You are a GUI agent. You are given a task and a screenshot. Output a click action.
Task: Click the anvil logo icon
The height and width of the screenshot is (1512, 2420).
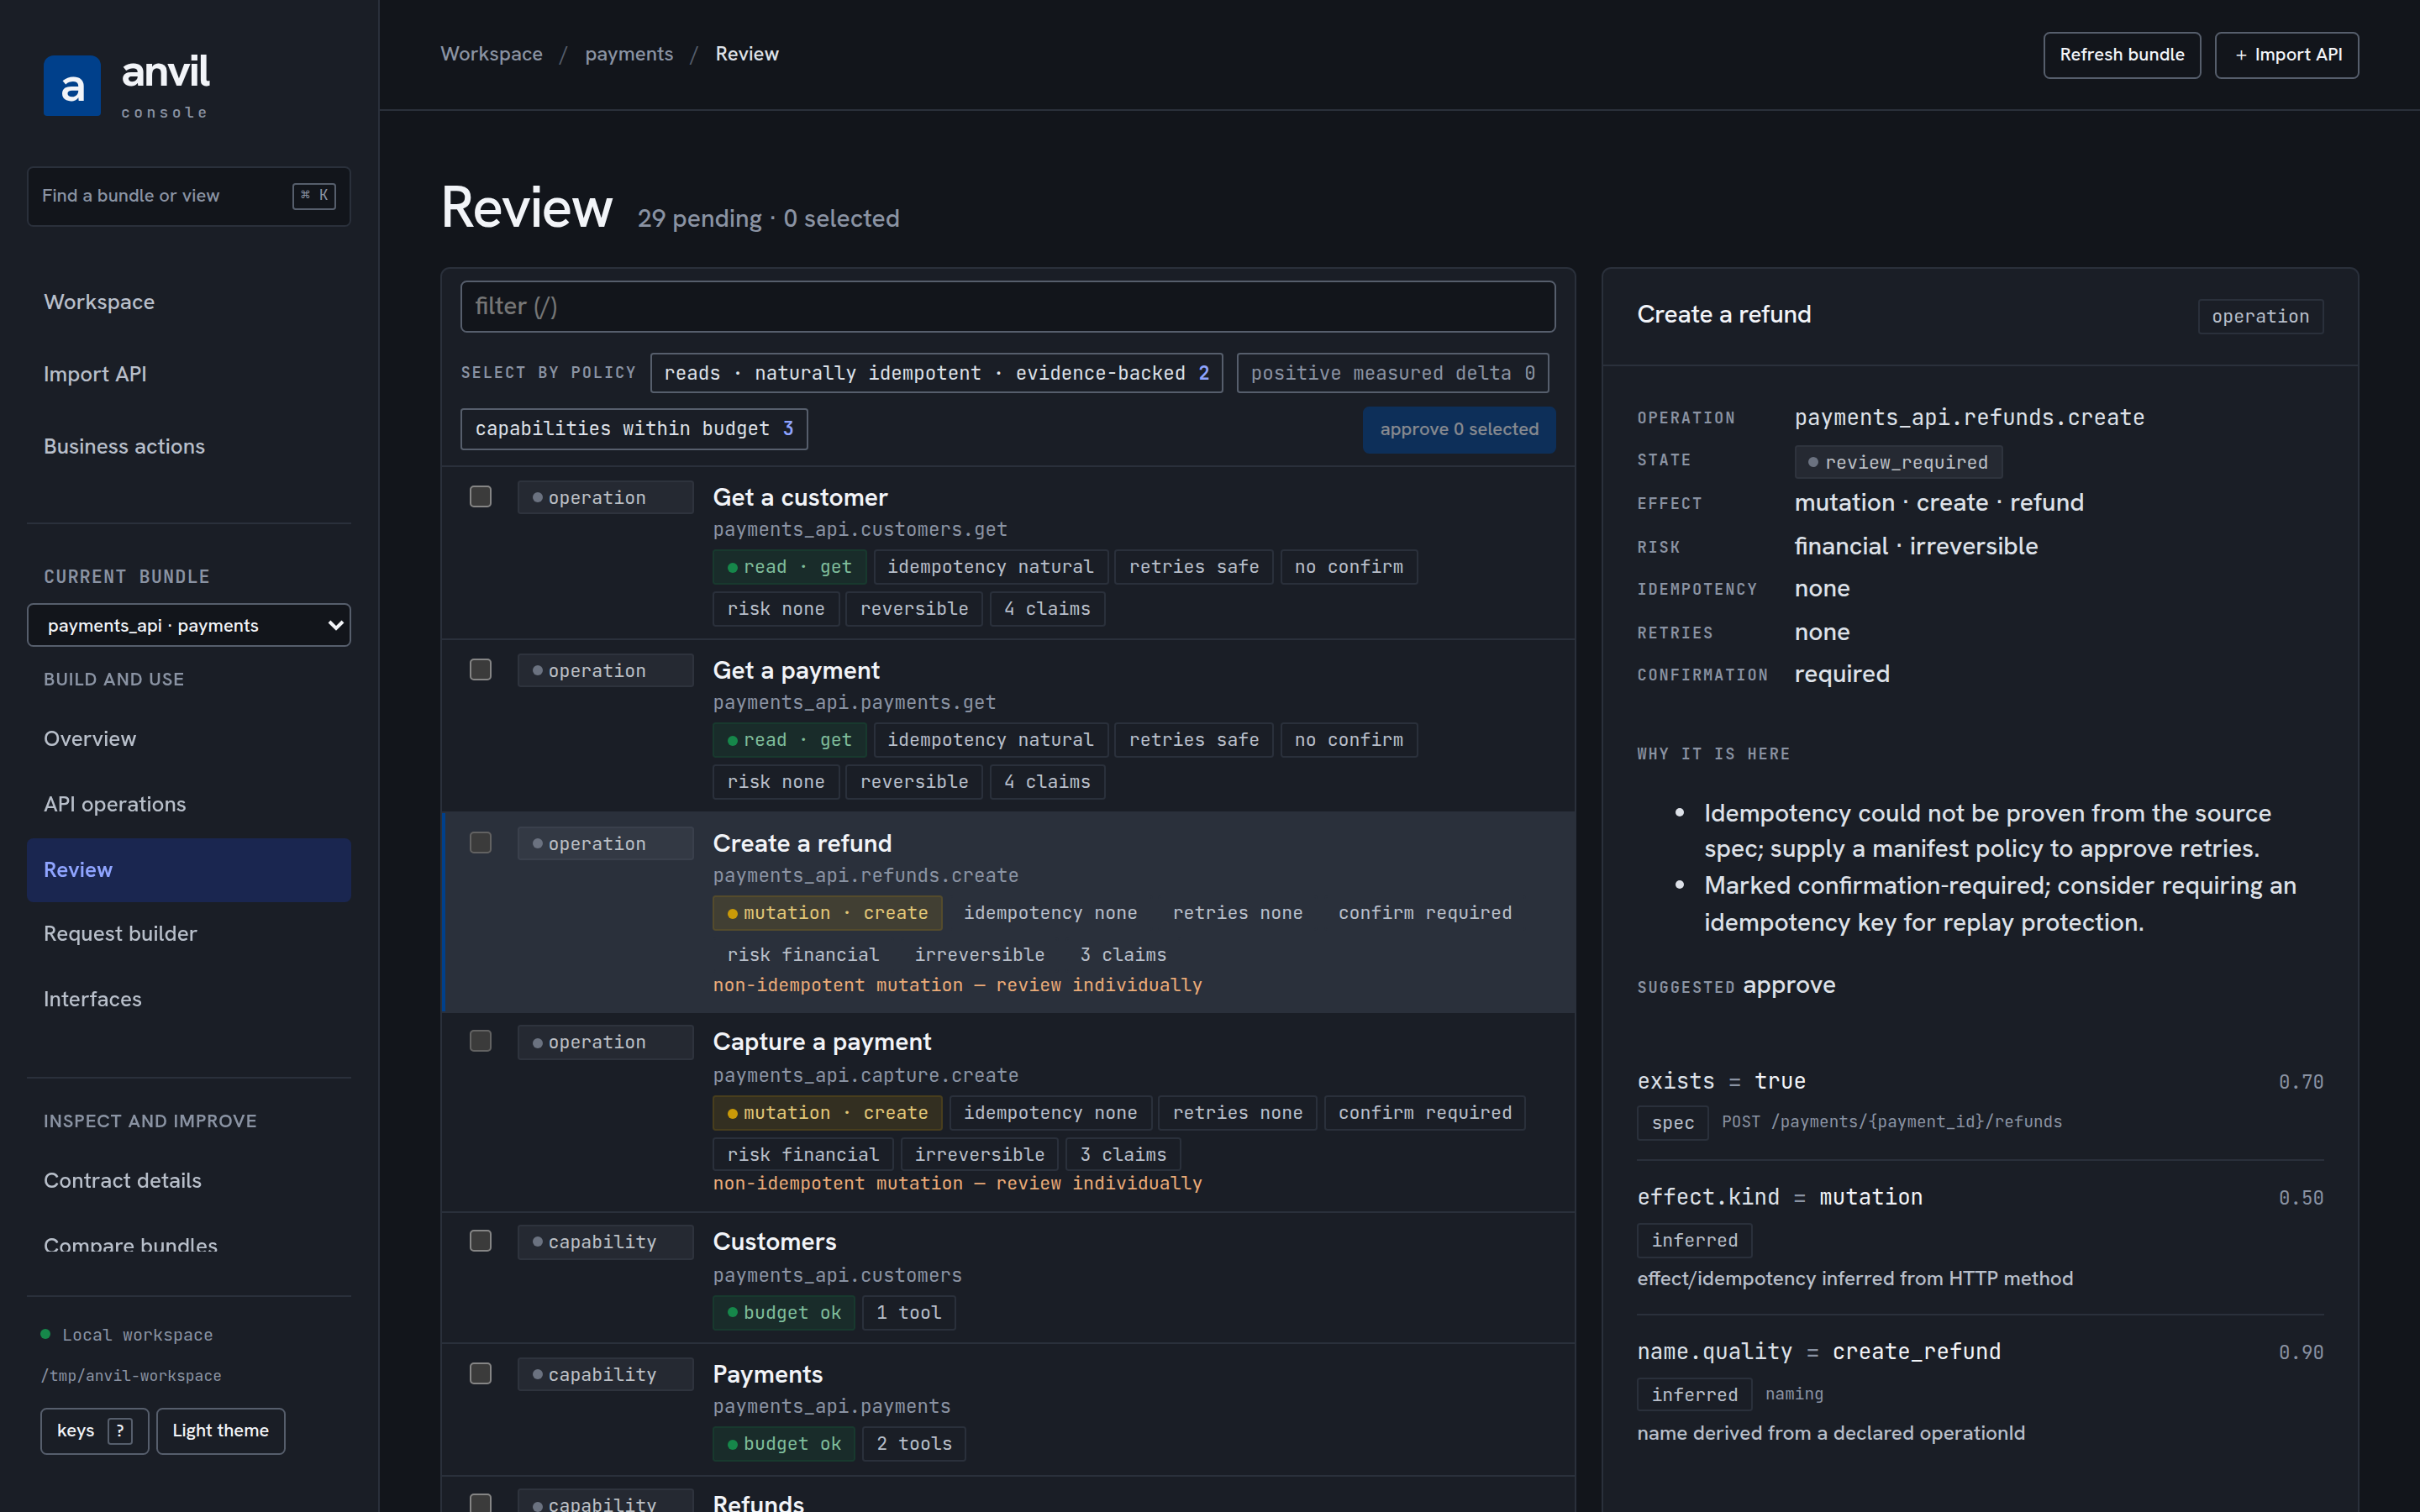click(72, 86)
